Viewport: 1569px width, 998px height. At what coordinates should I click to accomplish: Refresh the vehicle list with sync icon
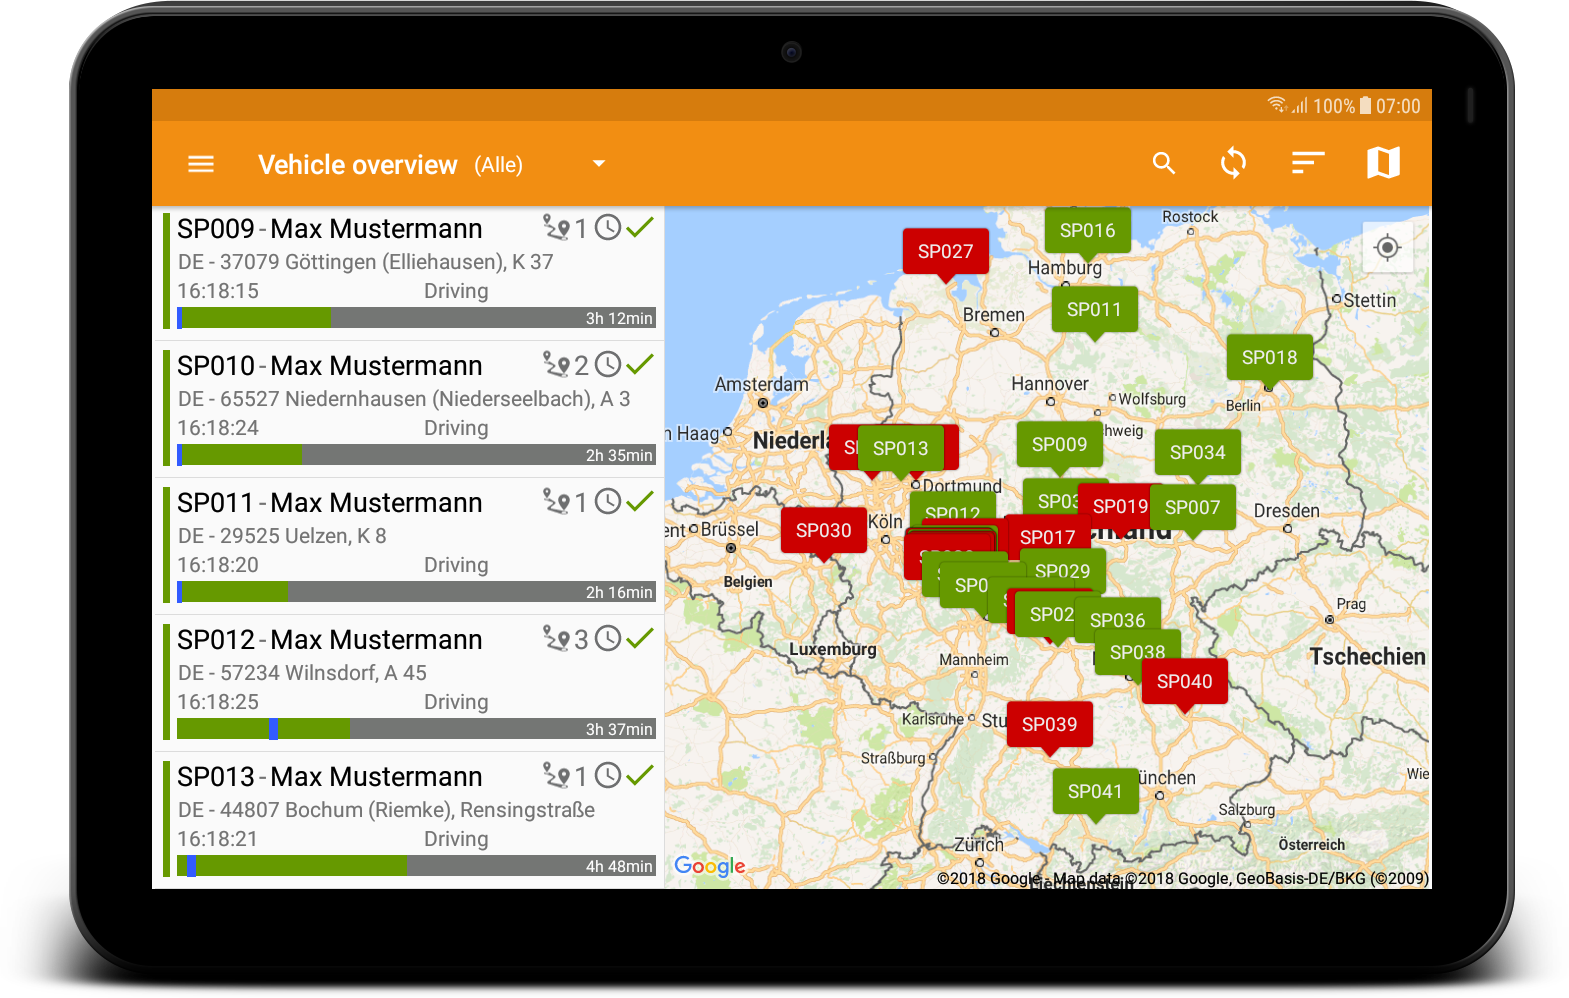1234,163
